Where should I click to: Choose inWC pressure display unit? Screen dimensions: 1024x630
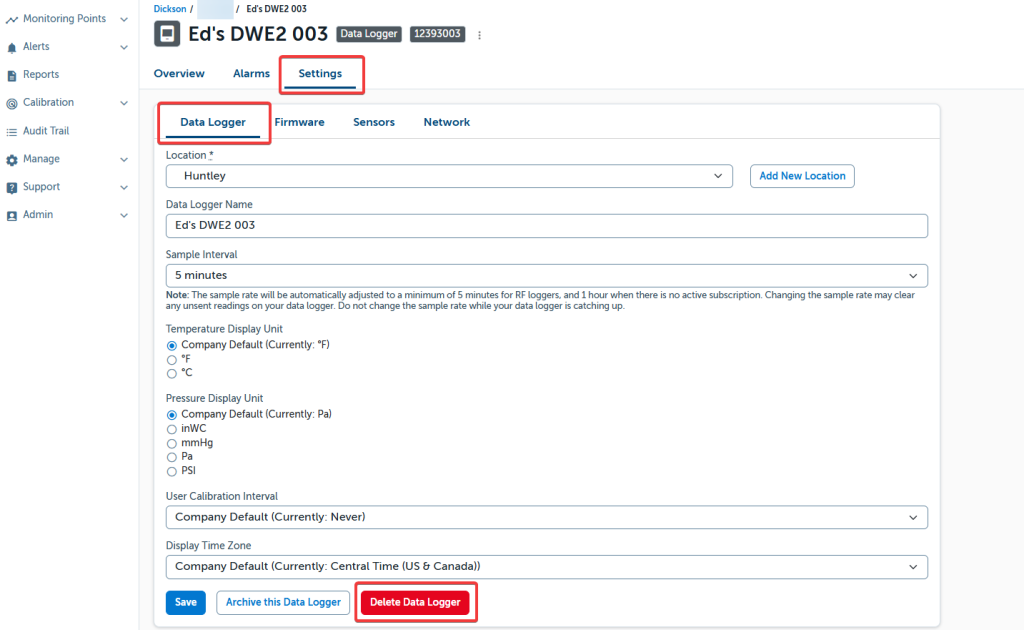[x=172, y=428]
